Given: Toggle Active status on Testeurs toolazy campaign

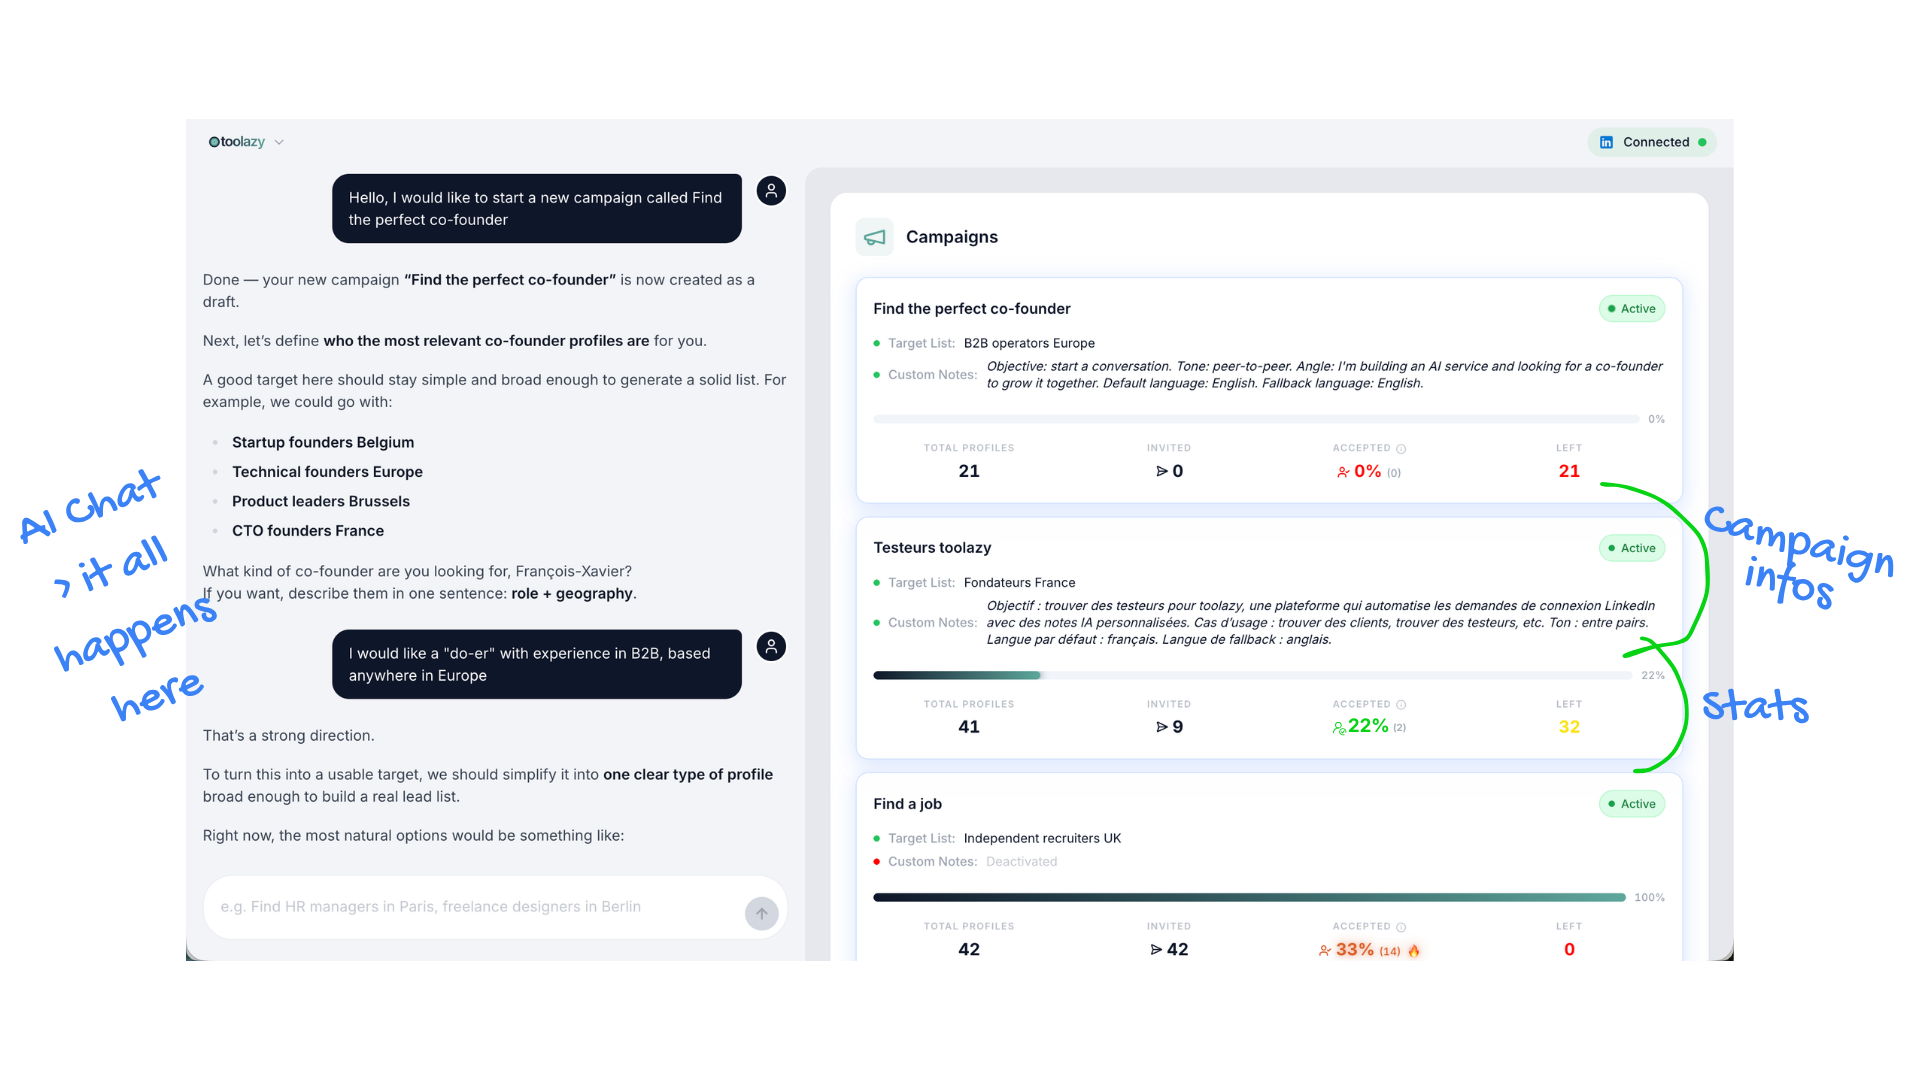Looking at the screenshot, I should (1631, 548).
